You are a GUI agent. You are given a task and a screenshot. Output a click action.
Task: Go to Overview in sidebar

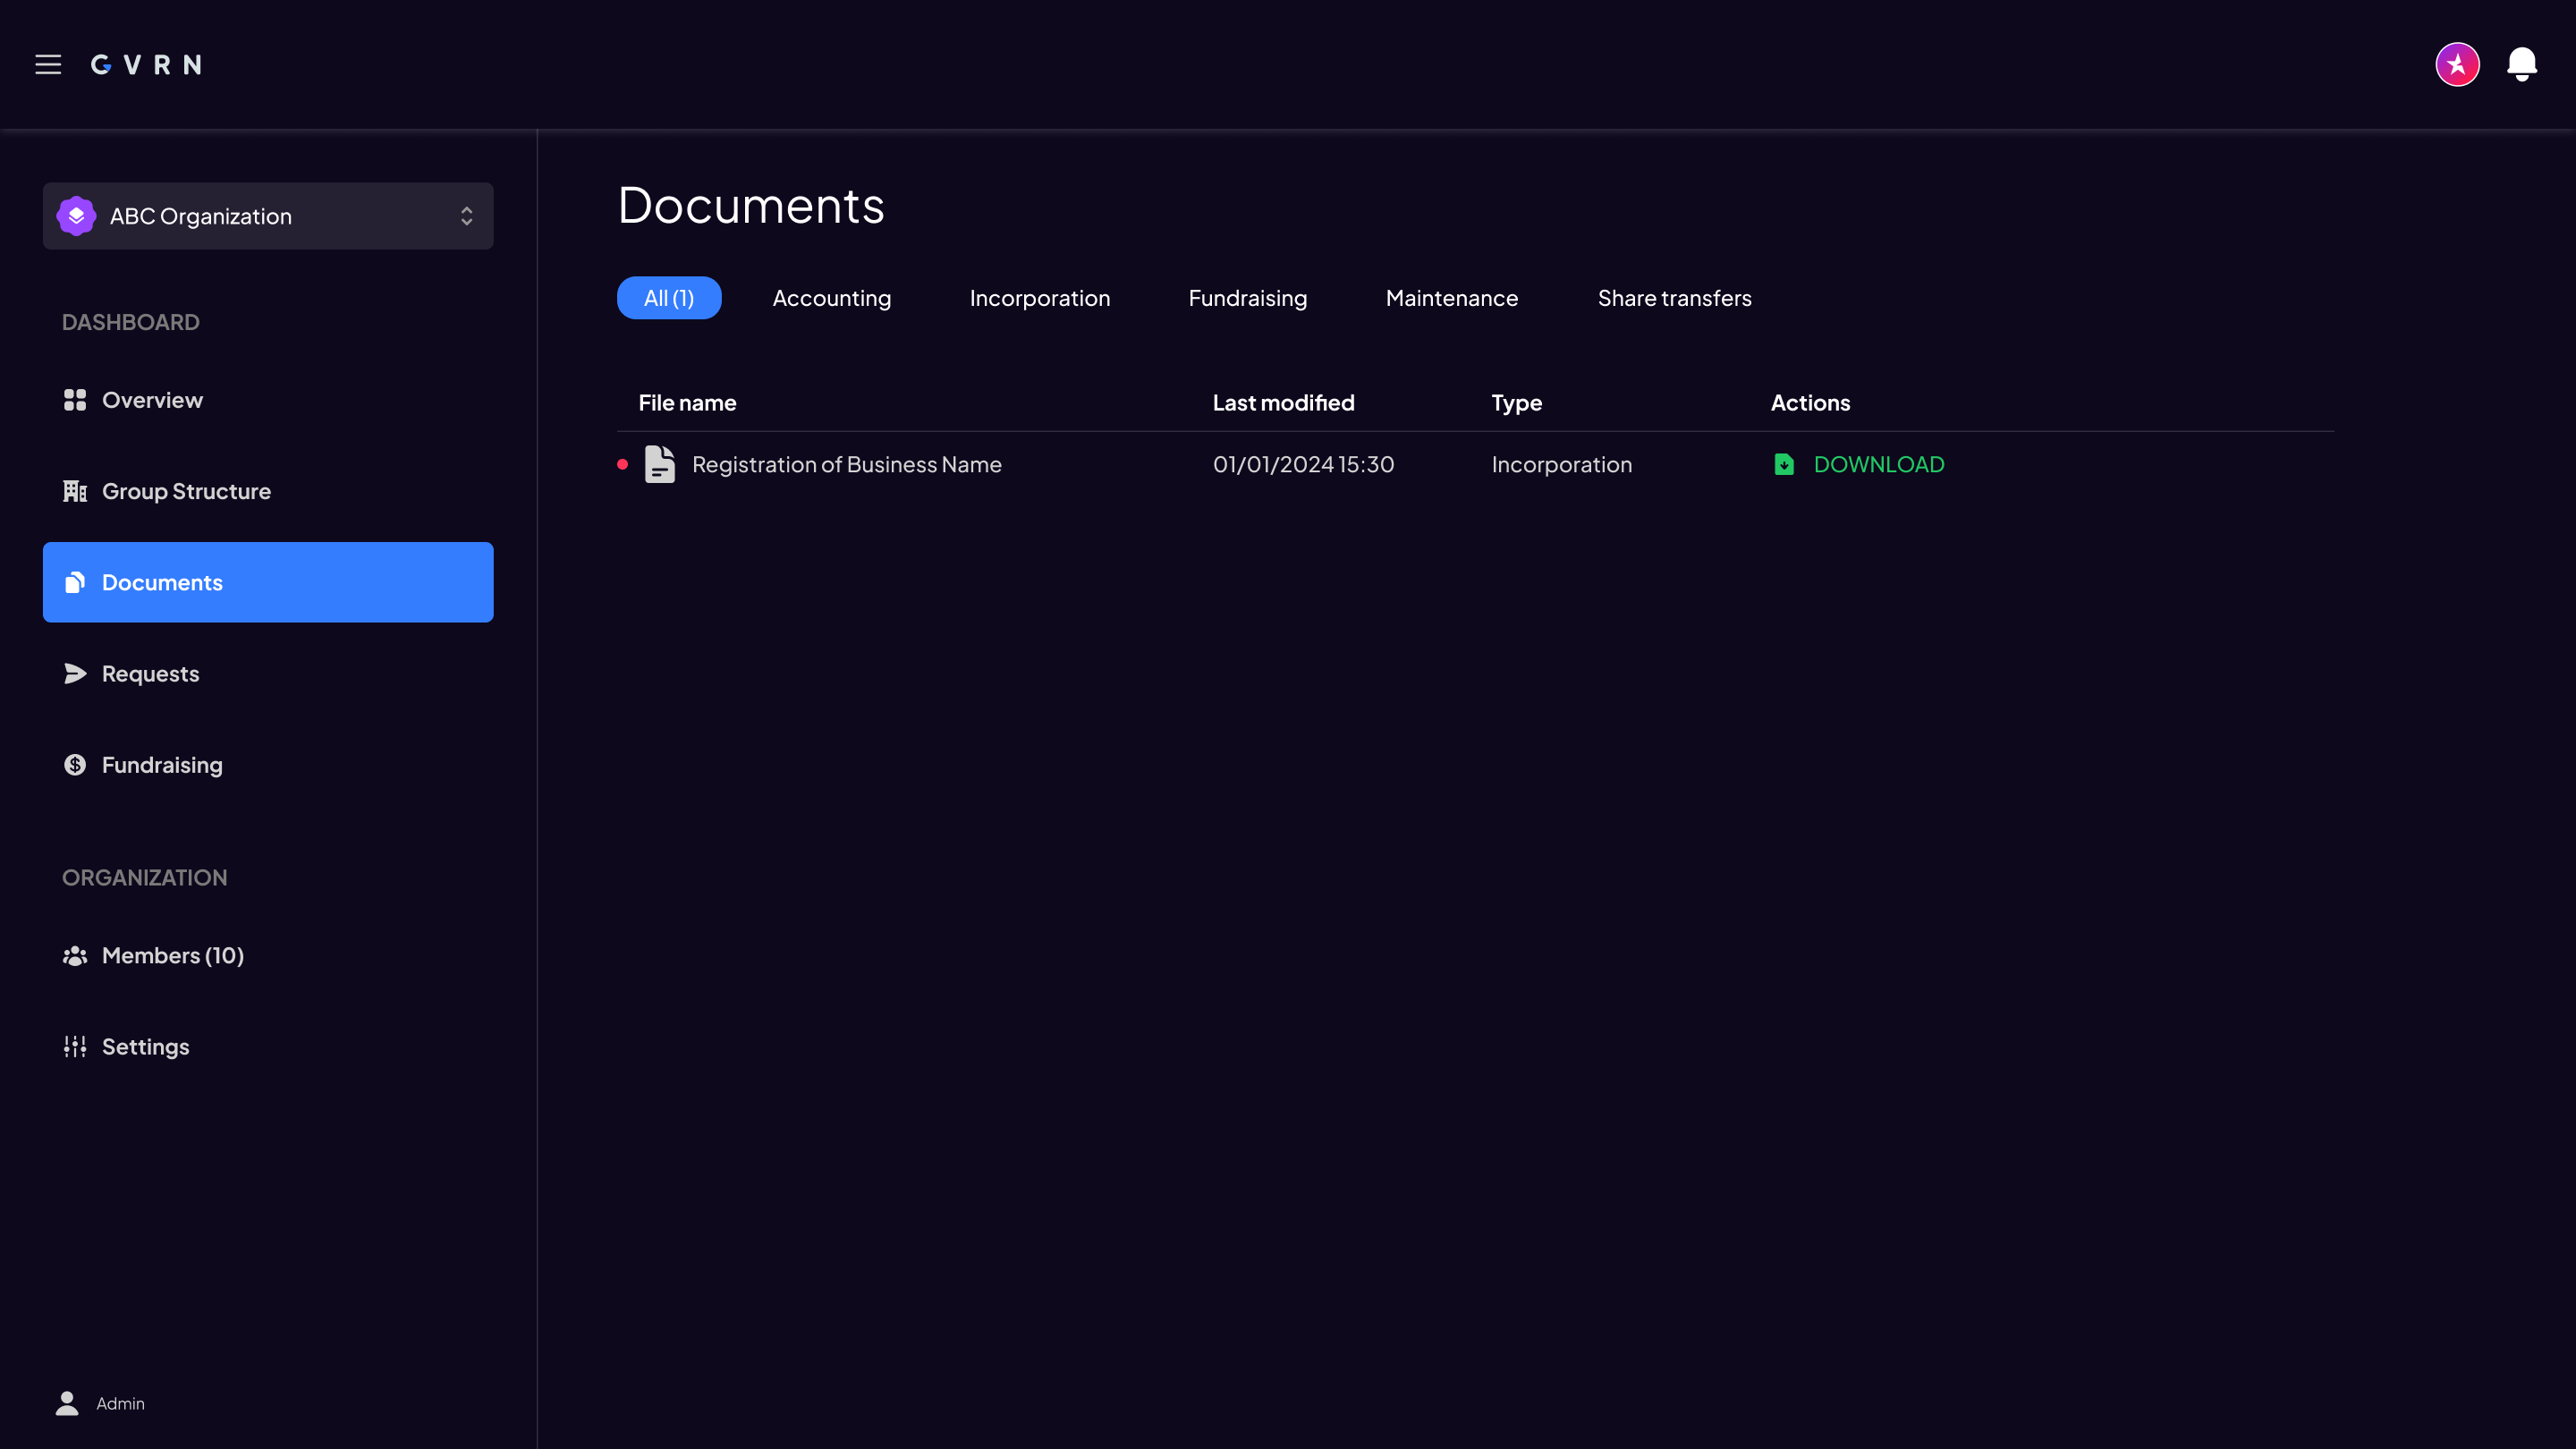click(x=268, y=400)
